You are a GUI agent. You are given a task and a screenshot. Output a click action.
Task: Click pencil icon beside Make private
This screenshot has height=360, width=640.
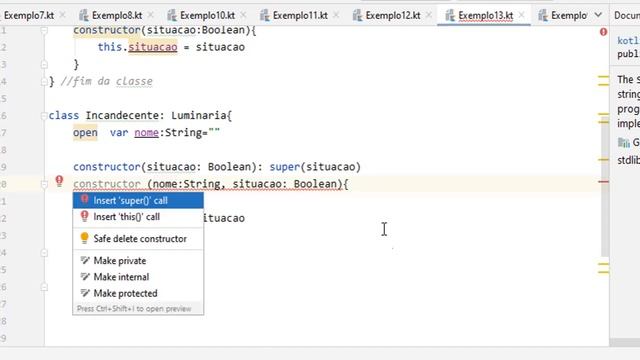pos(85,260)
